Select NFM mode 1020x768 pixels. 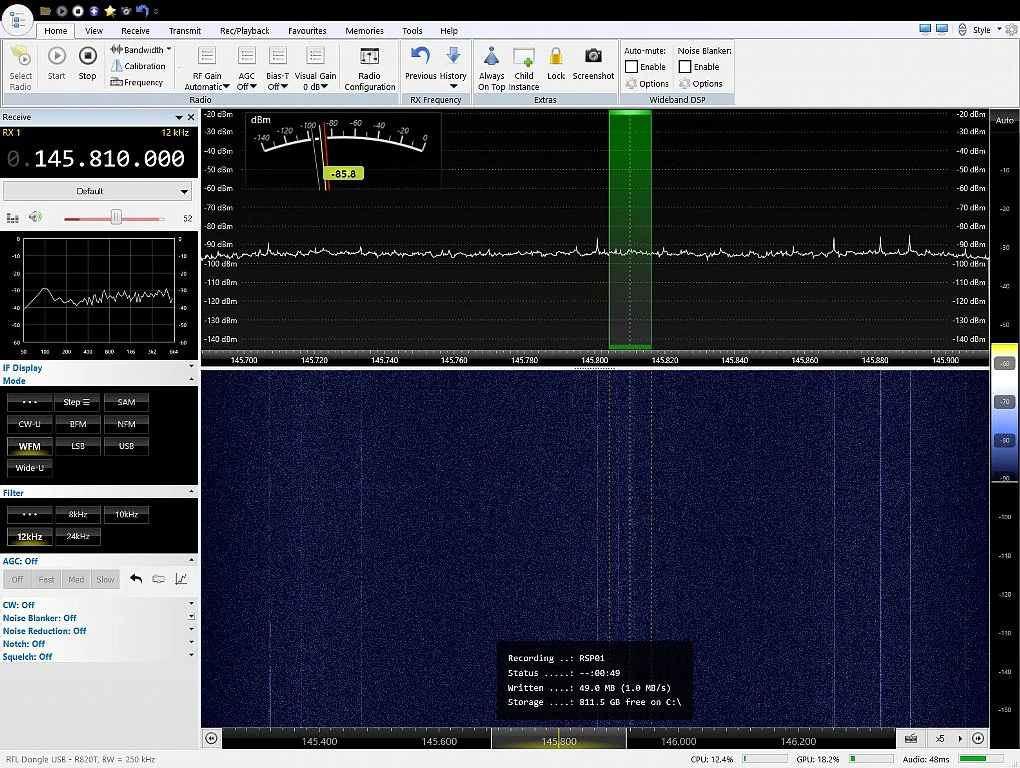click(x=126, y=424)
